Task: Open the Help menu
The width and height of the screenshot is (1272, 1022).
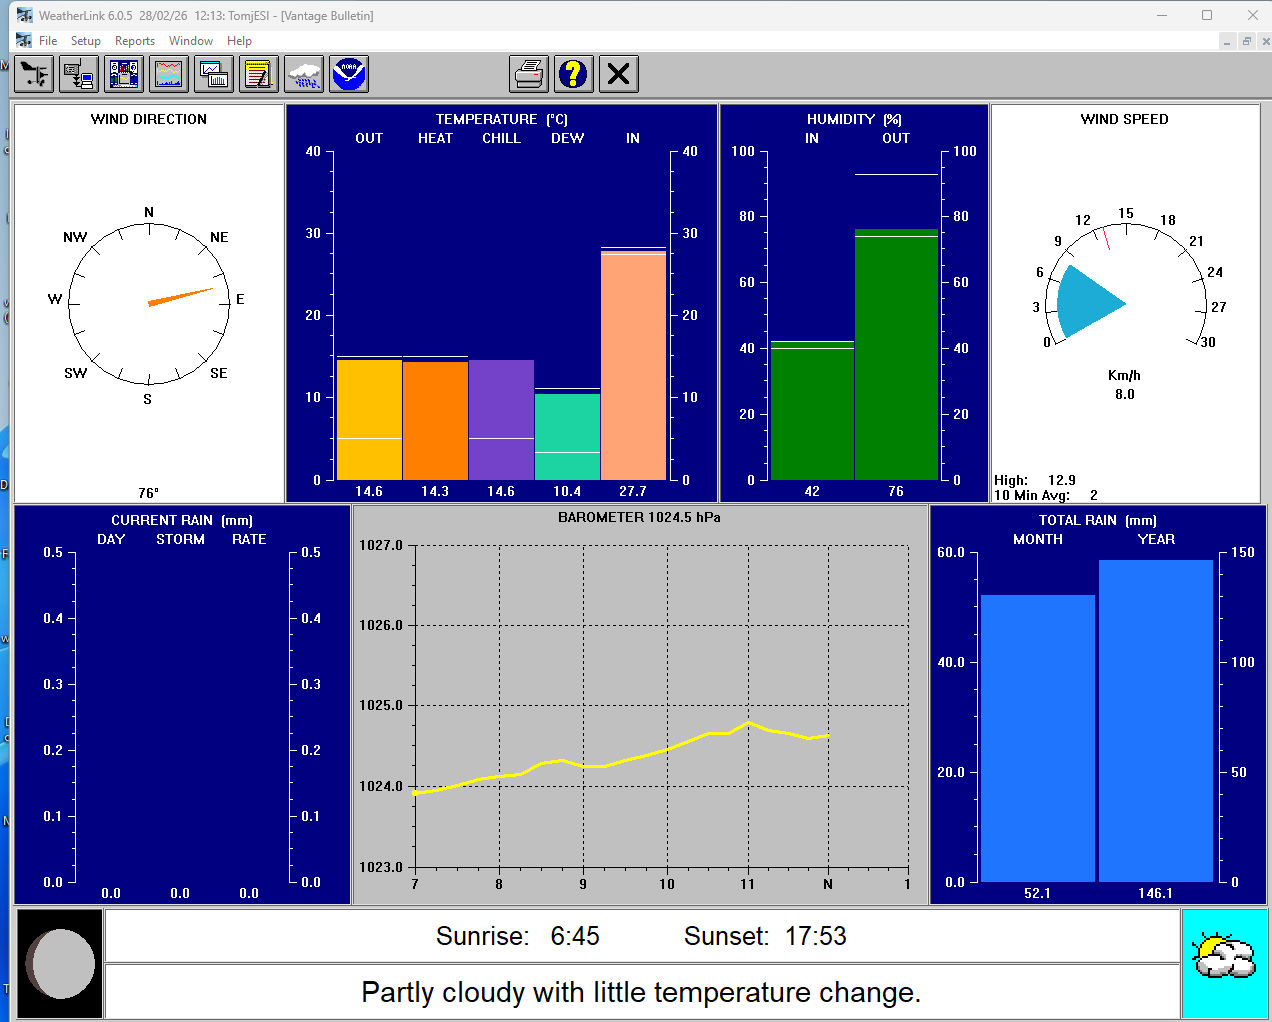Action: 239,41
